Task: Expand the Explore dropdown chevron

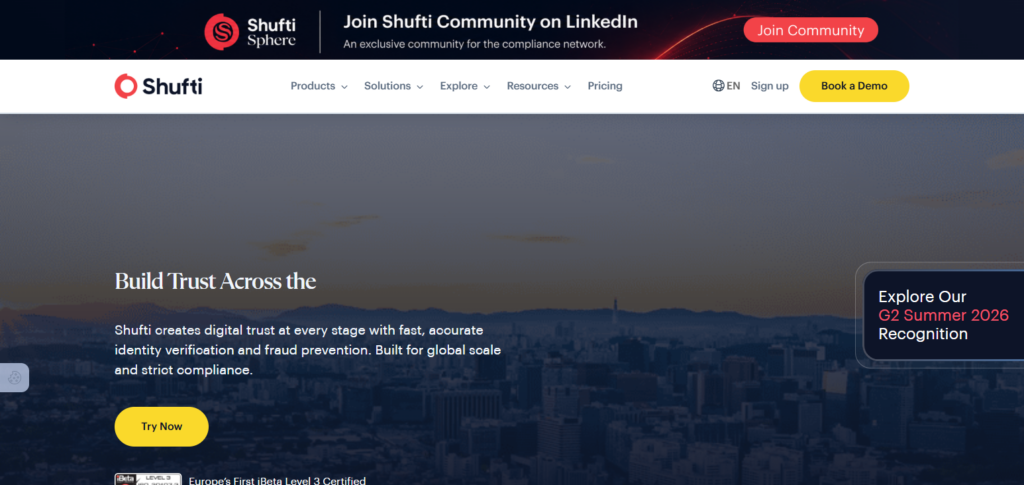Action: point(487,87)
